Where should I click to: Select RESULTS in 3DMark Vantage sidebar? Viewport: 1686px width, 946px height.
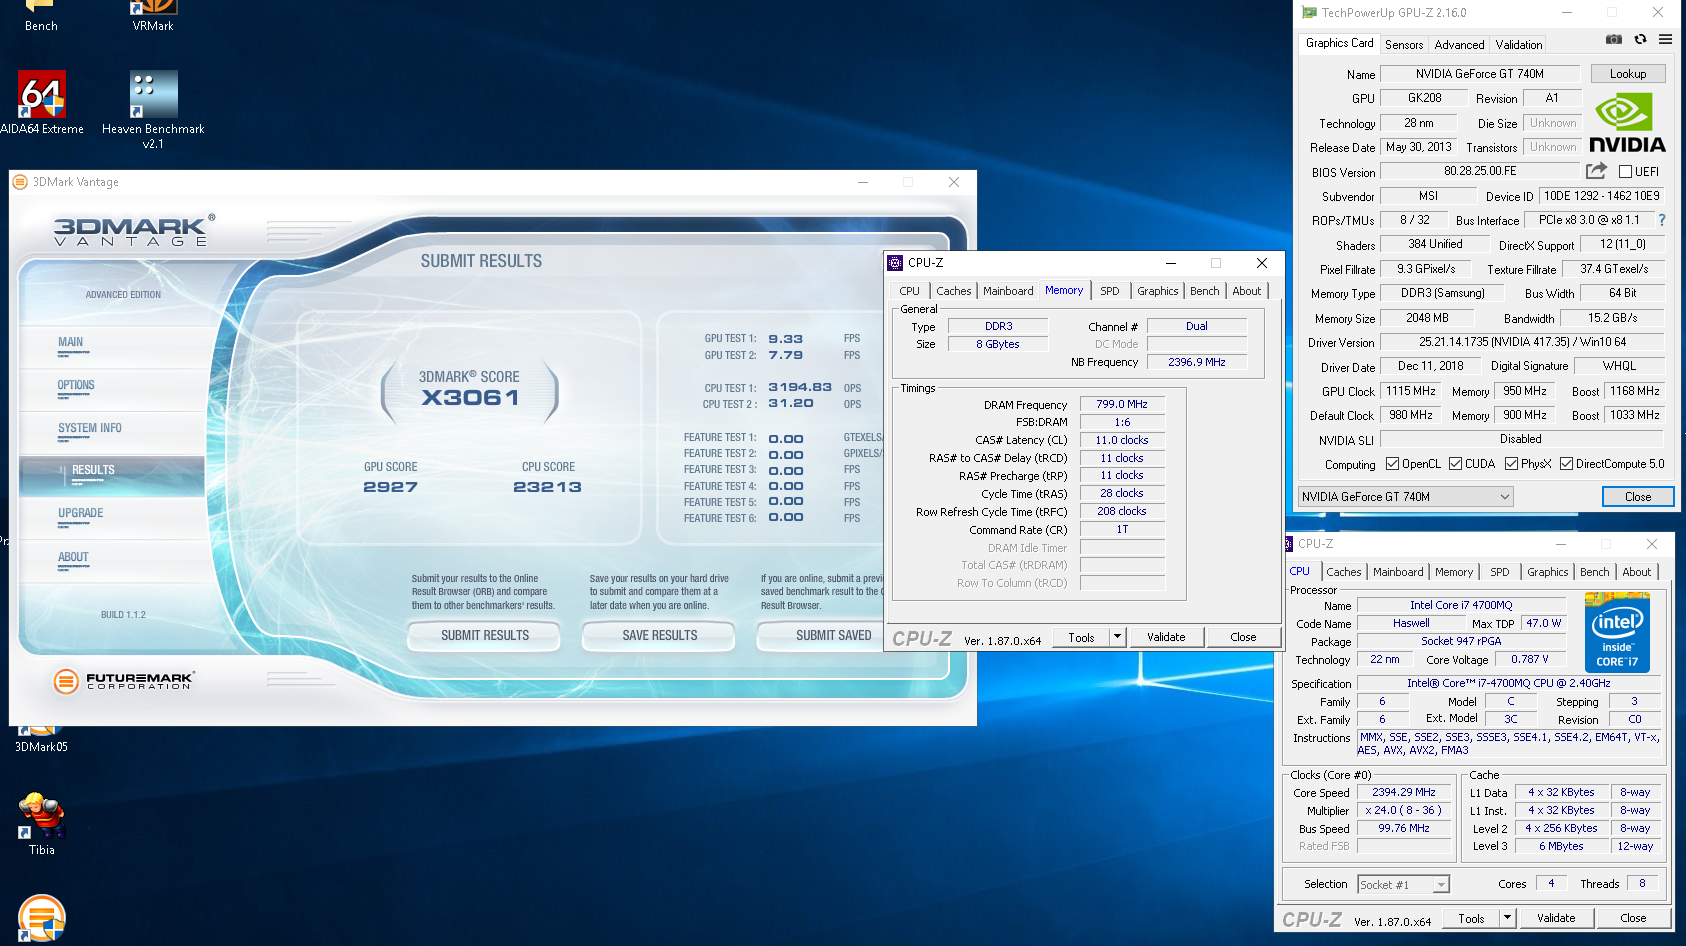[112, 475]
